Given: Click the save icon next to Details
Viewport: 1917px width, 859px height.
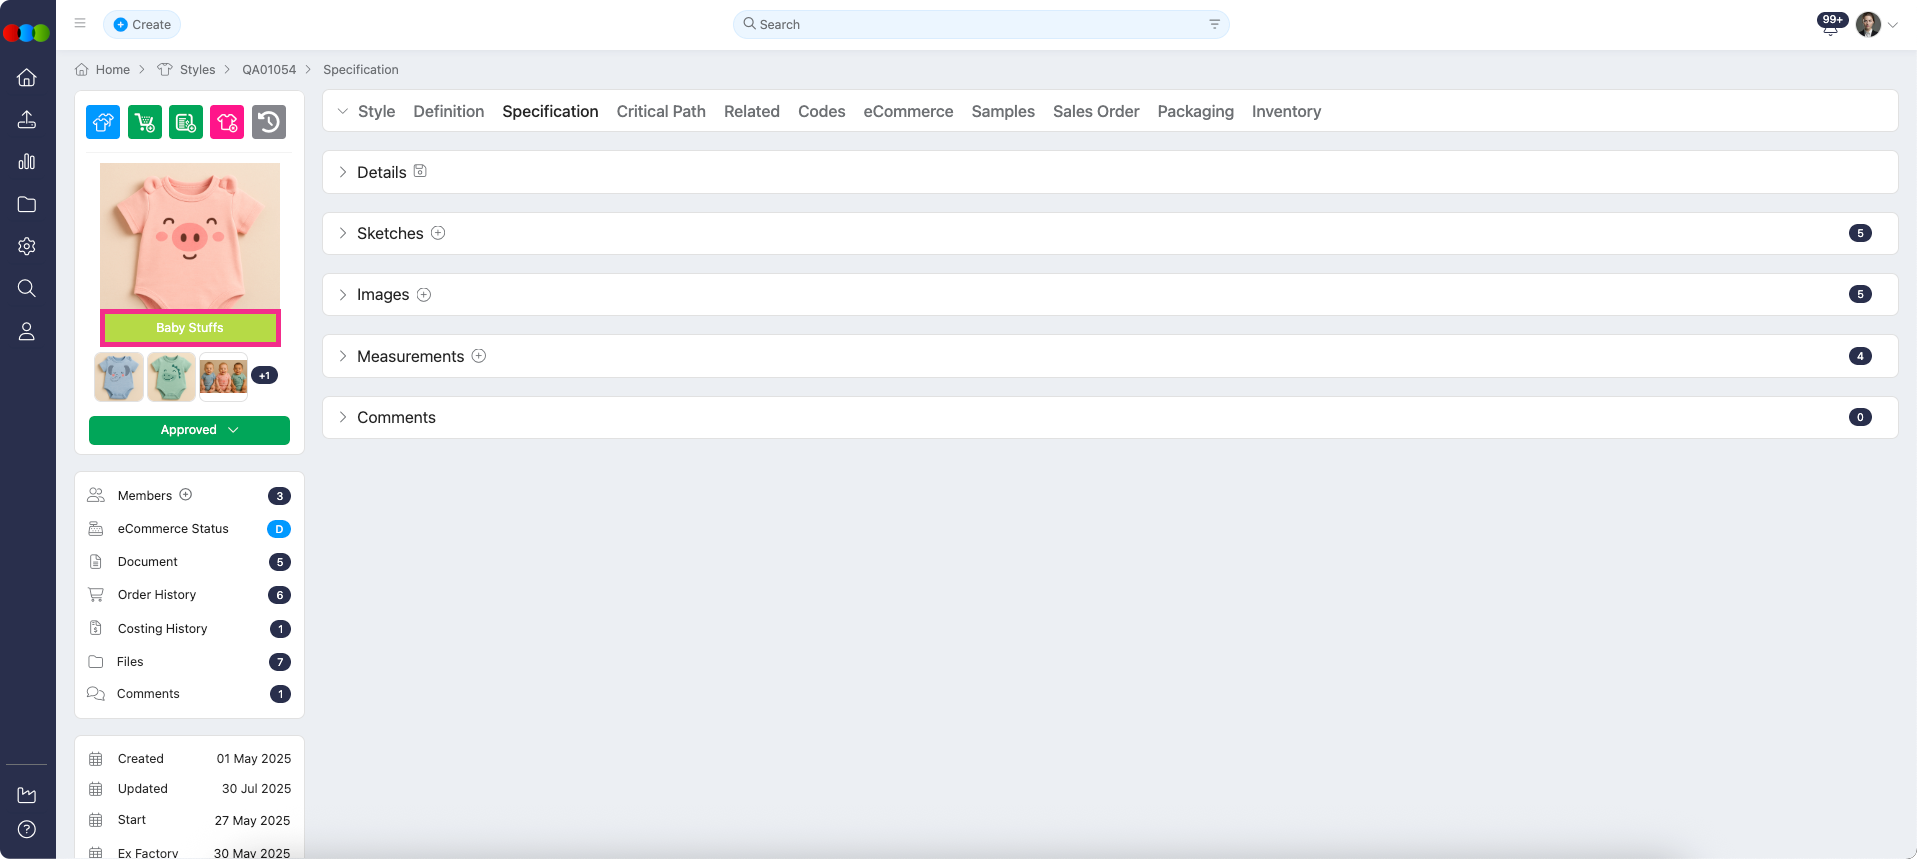Looking at the screenshot, I should [420, 171].
